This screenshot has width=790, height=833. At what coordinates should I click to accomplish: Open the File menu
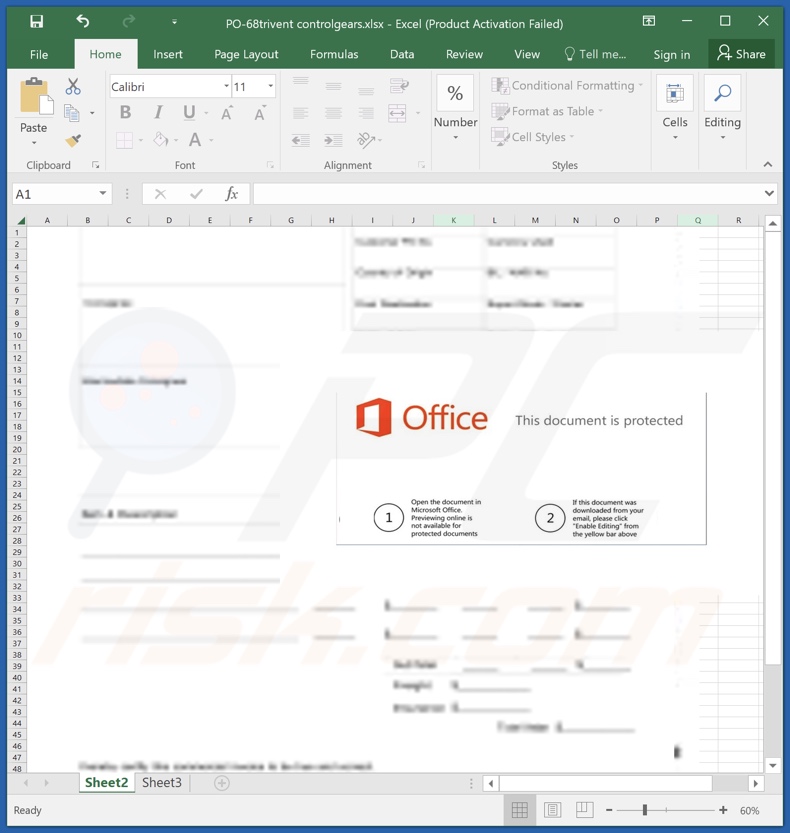pyautogui.click(x=39, y=54)
